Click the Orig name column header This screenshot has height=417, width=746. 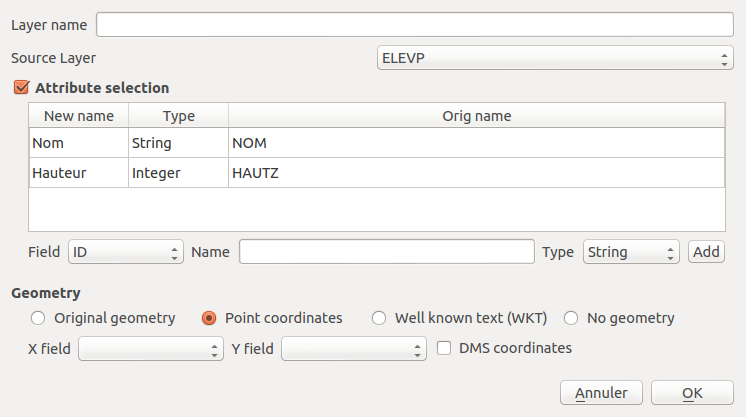tap(476, 116)
